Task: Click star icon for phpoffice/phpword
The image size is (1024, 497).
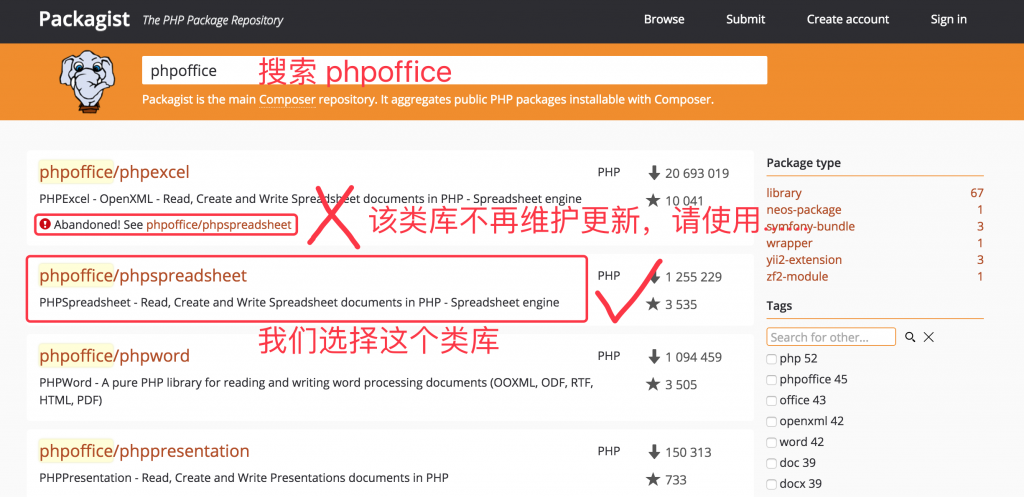Action: (x=653, y=384)
